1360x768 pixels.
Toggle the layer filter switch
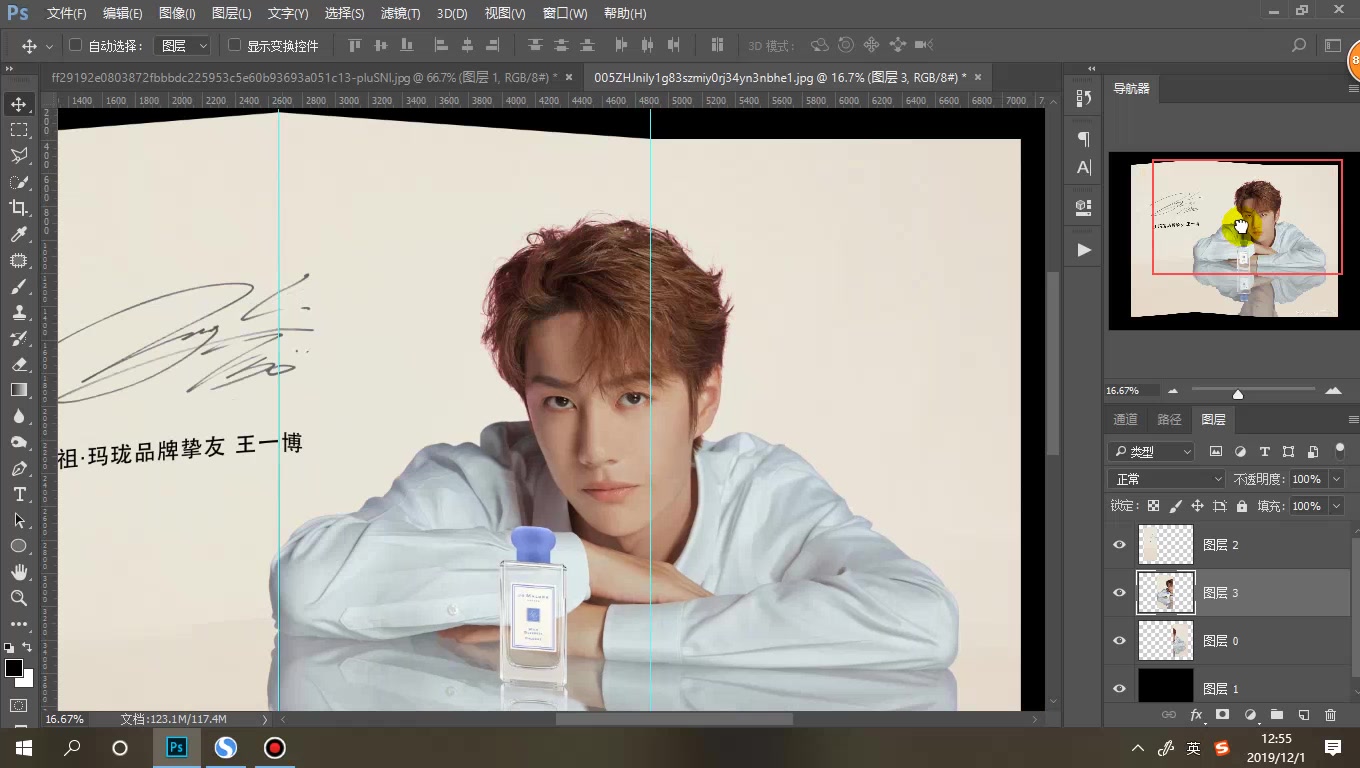[x=1340, y=451]
